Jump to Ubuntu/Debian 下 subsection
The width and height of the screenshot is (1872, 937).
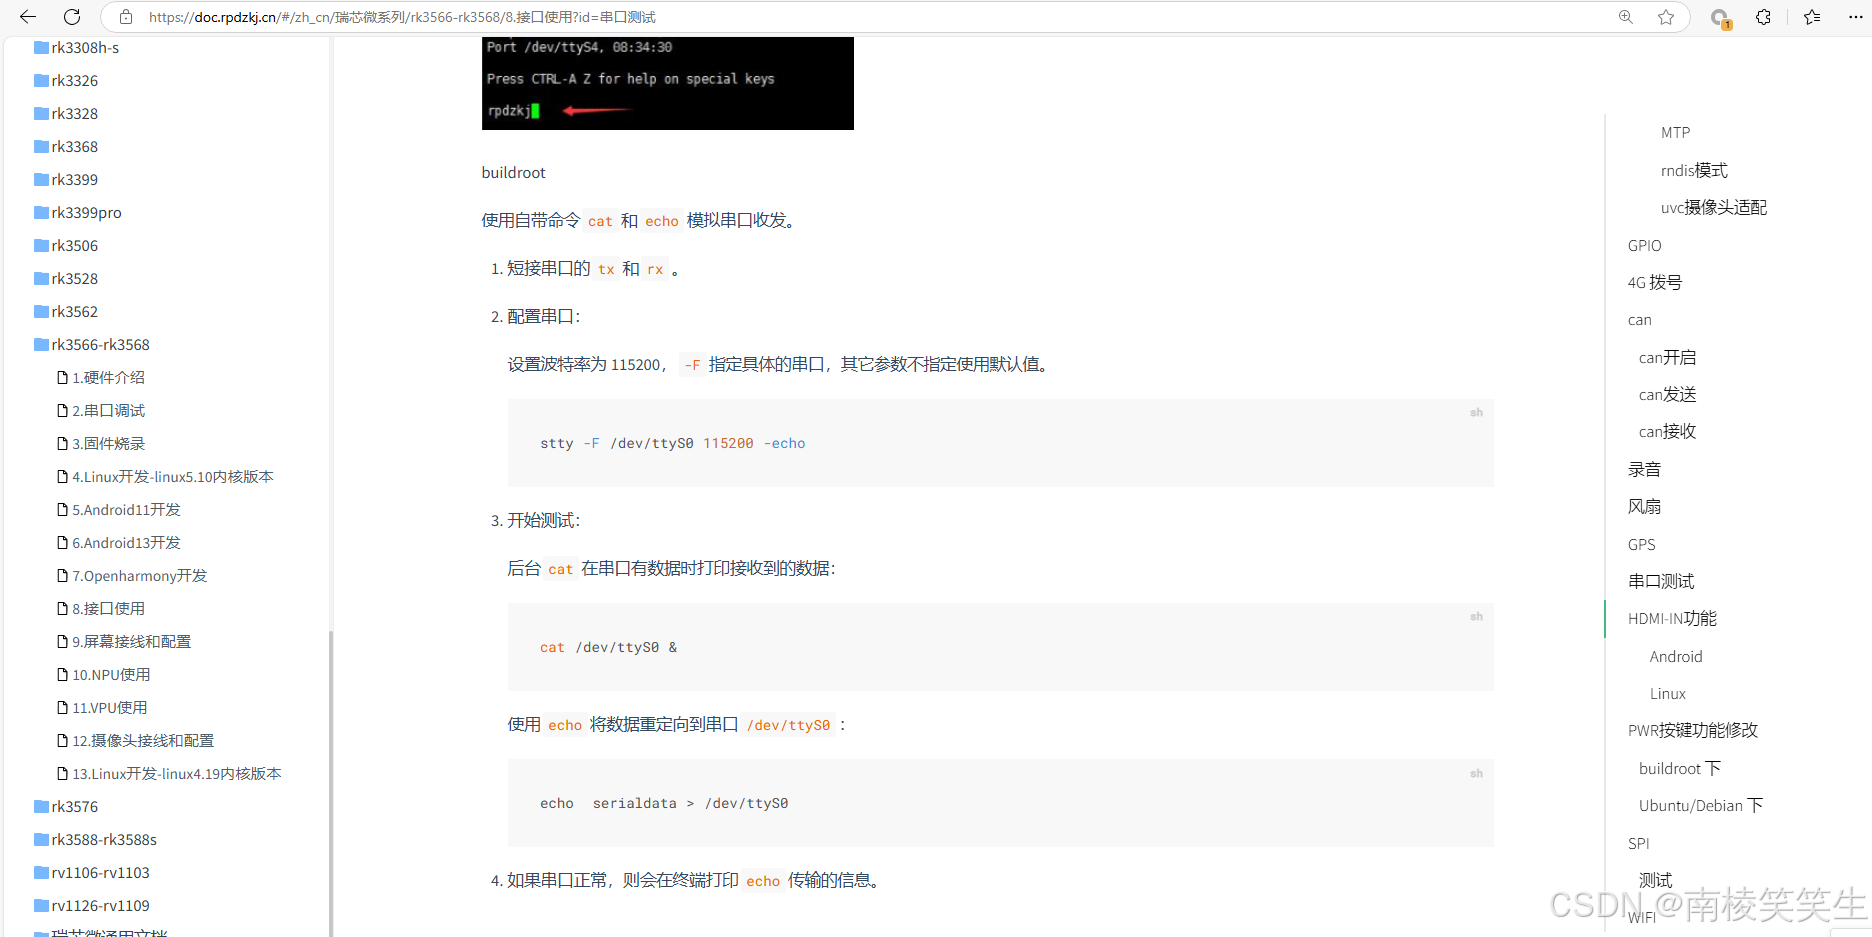(x=1701, y=805)
